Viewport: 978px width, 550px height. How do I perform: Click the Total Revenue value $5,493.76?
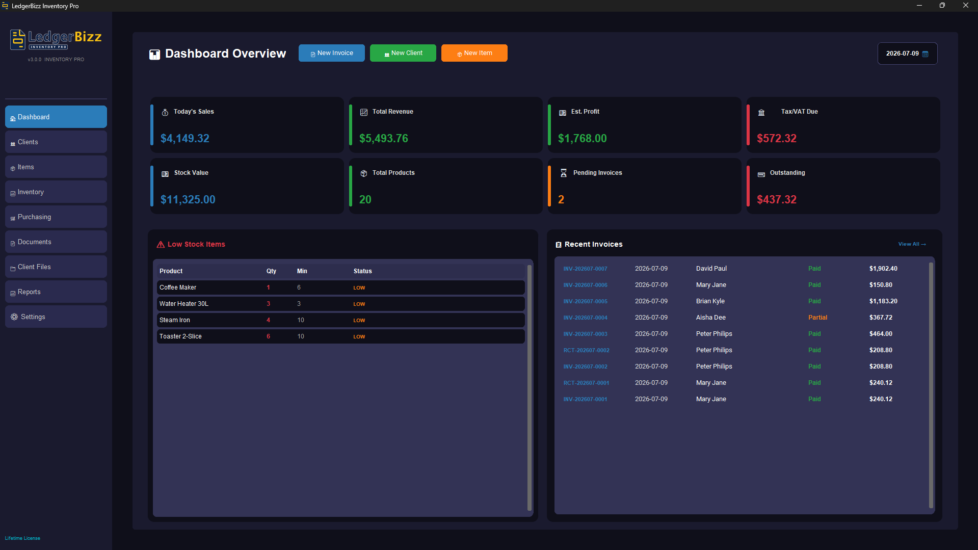[x=384, y=138]
